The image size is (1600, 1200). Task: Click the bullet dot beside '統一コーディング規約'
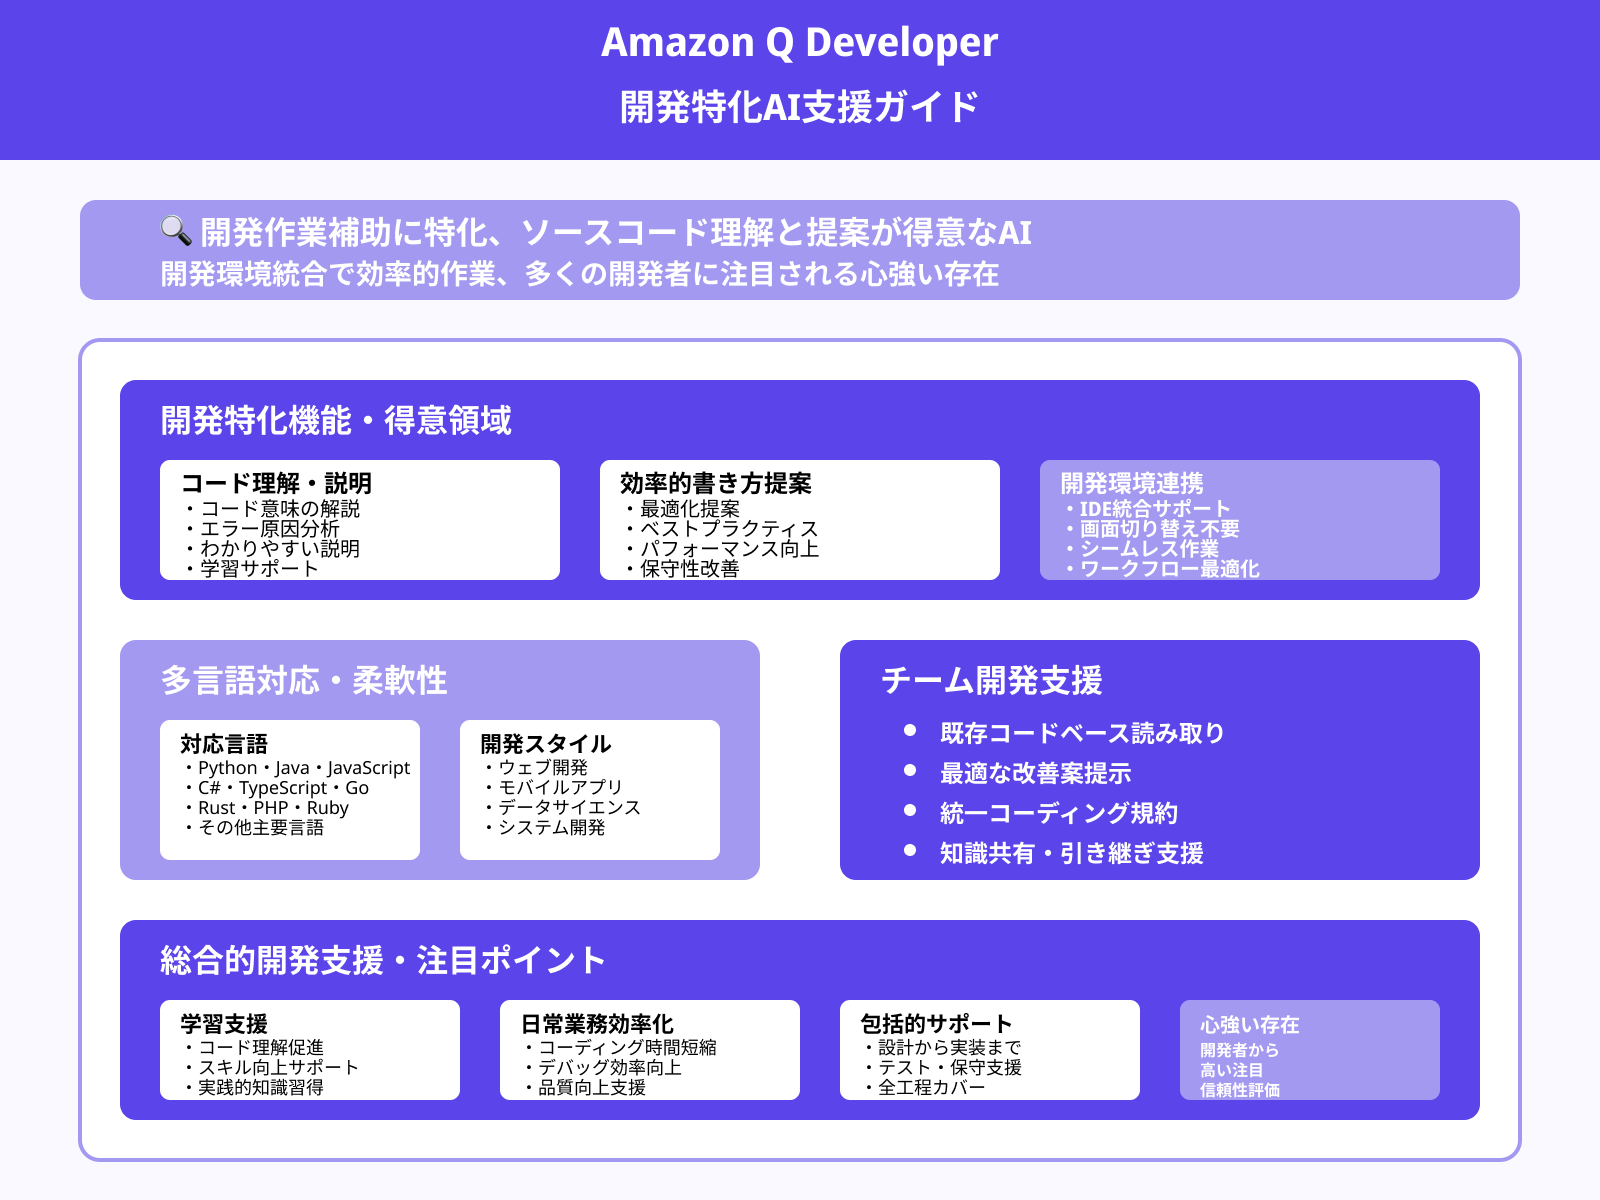910,810
